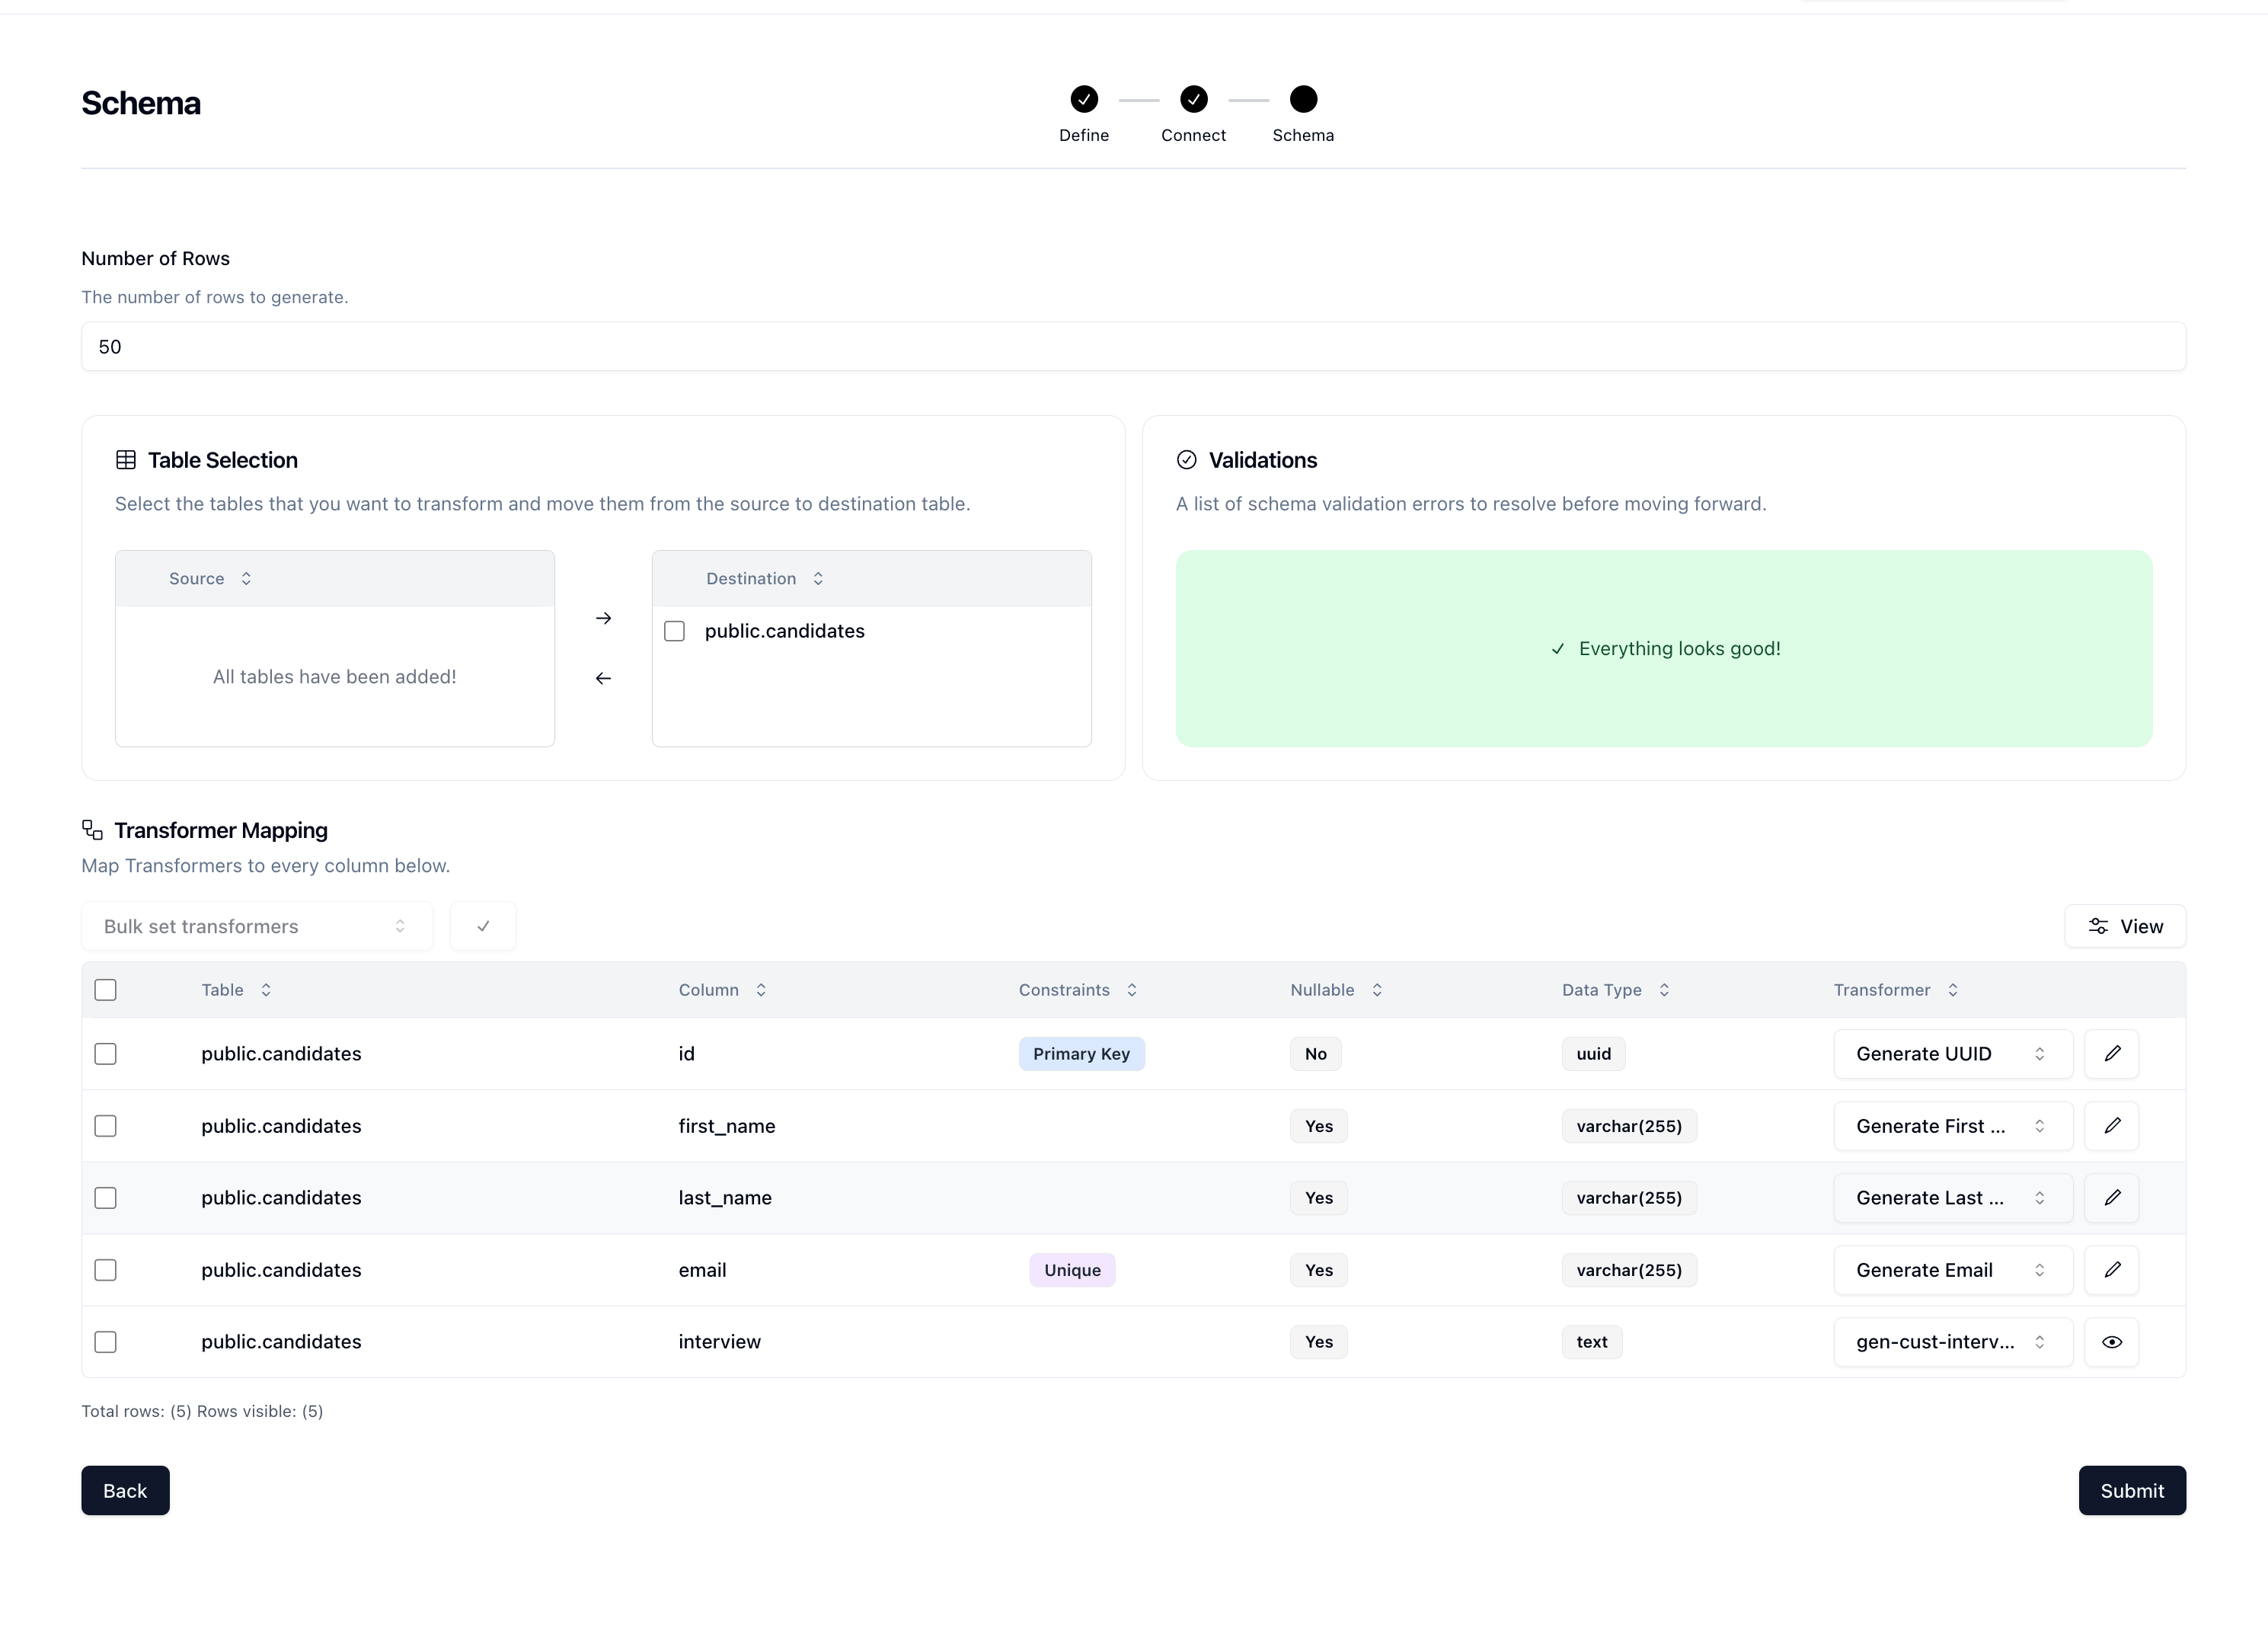Viewport: 2268px width, 1647px height.
Task: Sort by Constraints column header
Action: click(1078, 990)
